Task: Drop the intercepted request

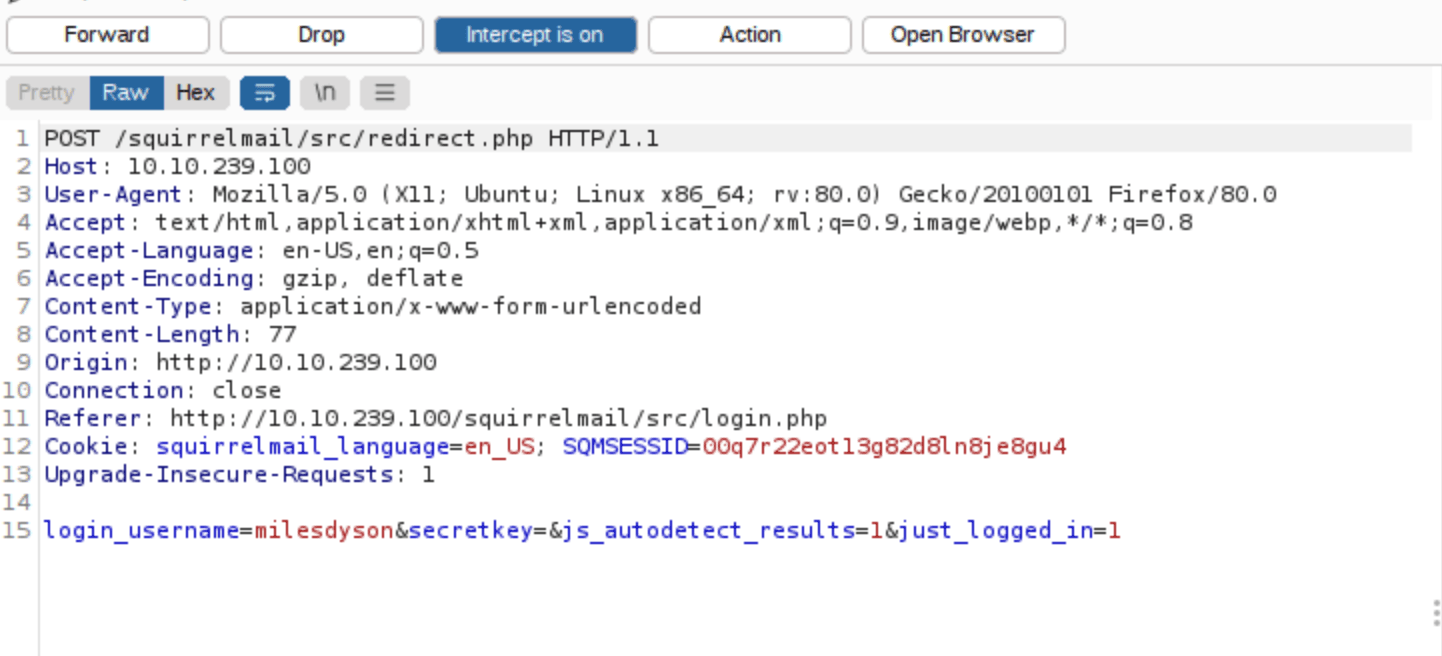Action: [x=320, y=34]
